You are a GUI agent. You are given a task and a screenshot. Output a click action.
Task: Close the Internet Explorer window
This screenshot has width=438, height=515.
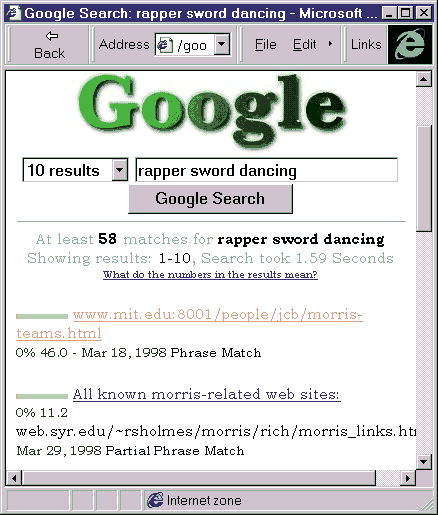tap(424, 13)
